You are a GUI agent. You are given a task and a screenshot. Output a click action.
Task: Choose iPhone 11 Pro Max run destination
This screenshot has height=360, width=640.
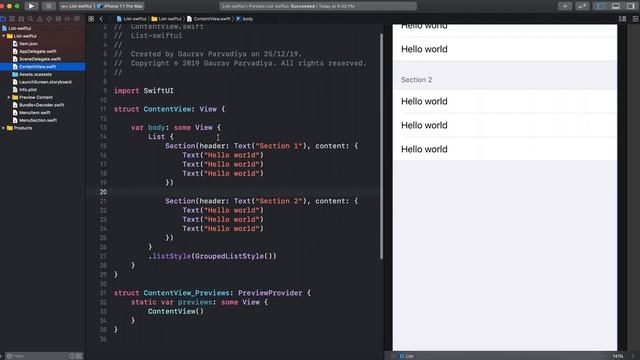120,6
